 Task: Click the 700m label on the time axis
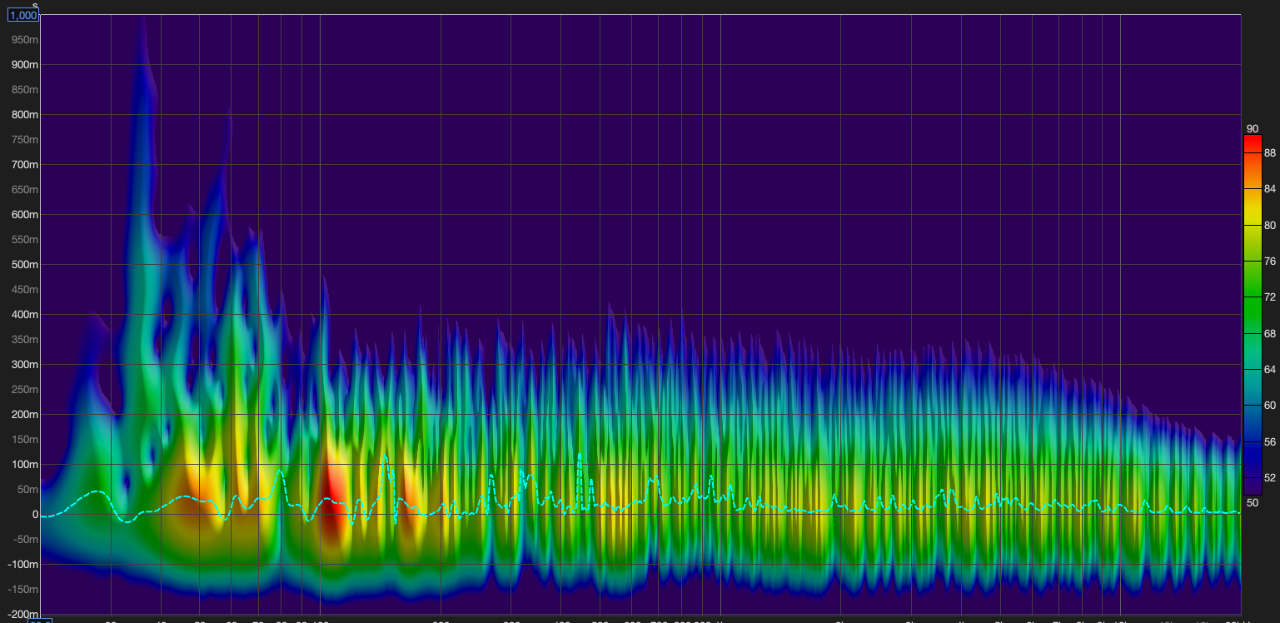click(x=24, y=164)
